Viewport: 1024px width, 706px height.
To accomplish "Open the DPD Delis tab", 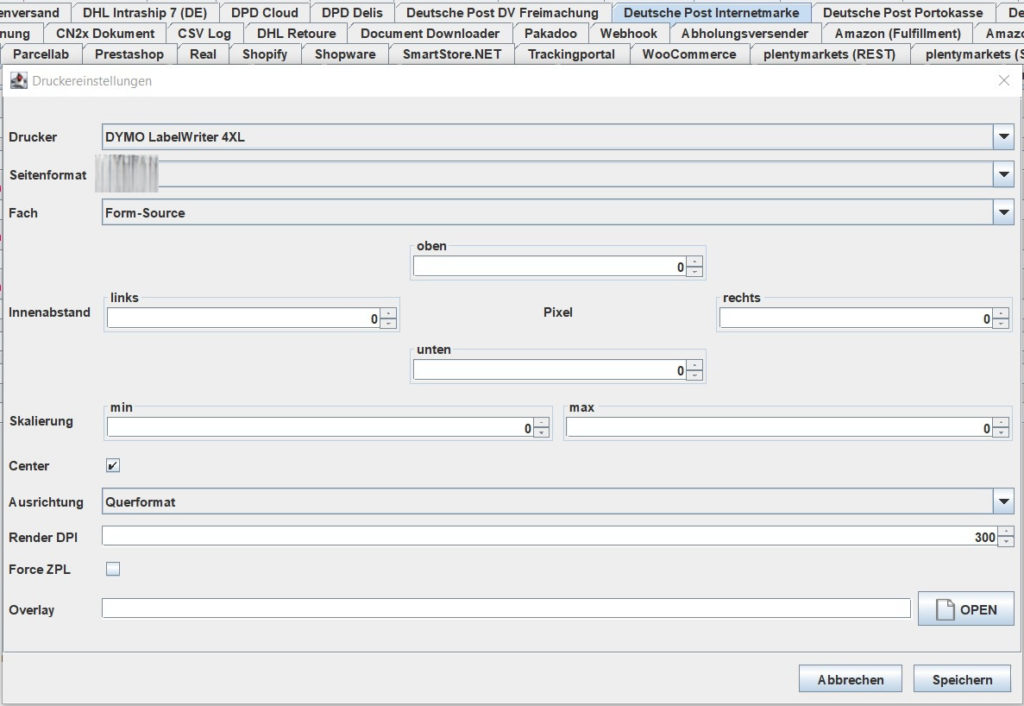I will [x=352, y=12].
